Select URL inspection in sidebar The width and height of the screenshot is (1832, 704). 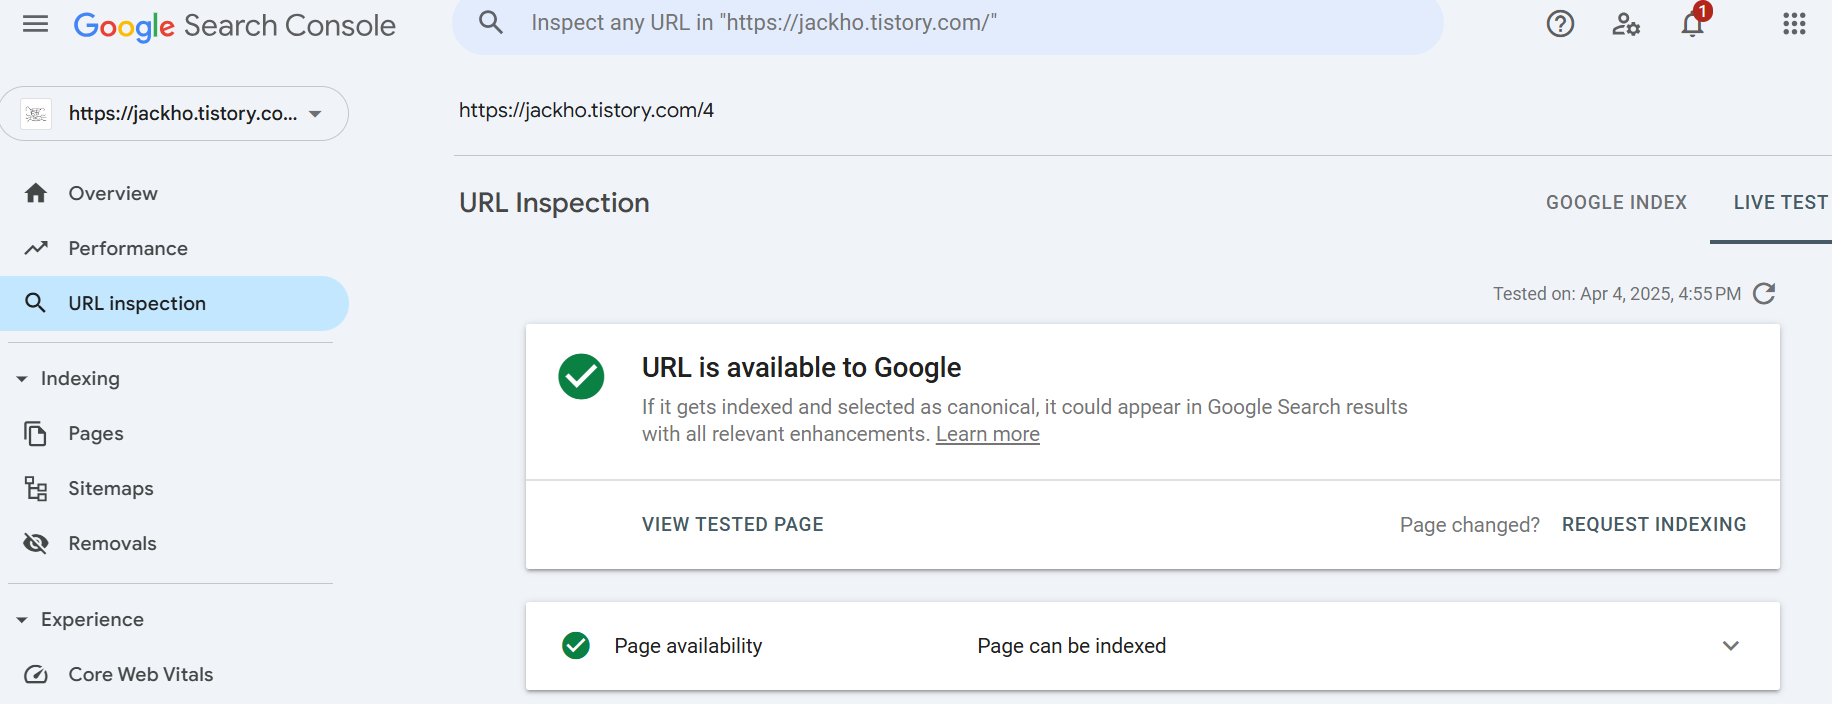coord(174,303)
